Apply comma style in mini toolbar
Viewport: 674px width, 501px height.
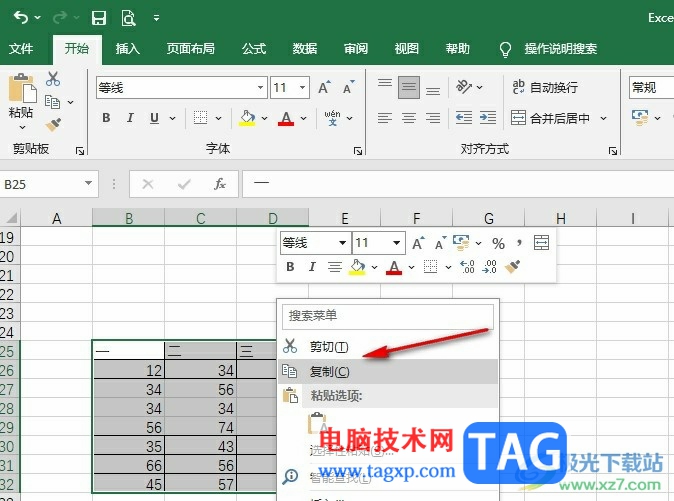[519, 243]
